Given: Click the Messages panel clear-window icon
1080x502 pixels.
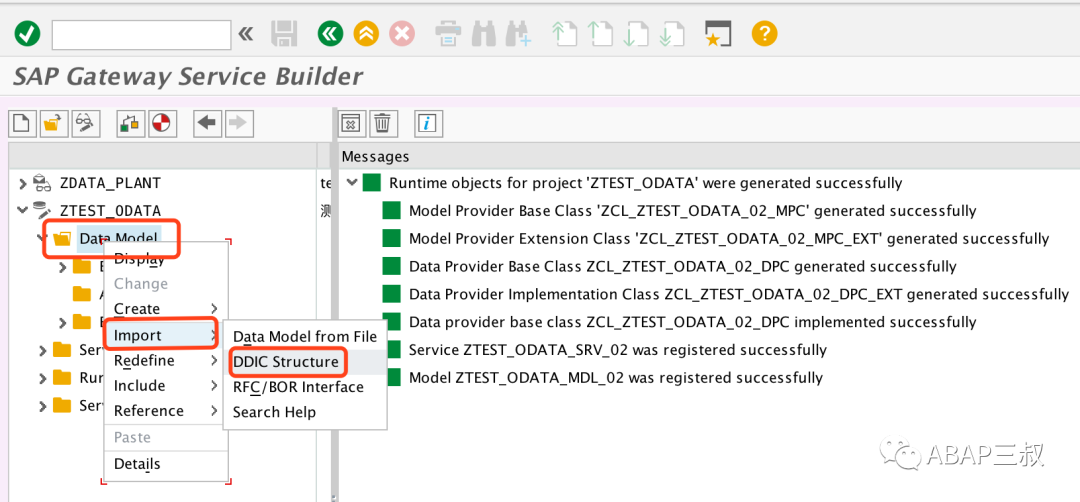Looking at the screenshot, I should tap(351, 124).
